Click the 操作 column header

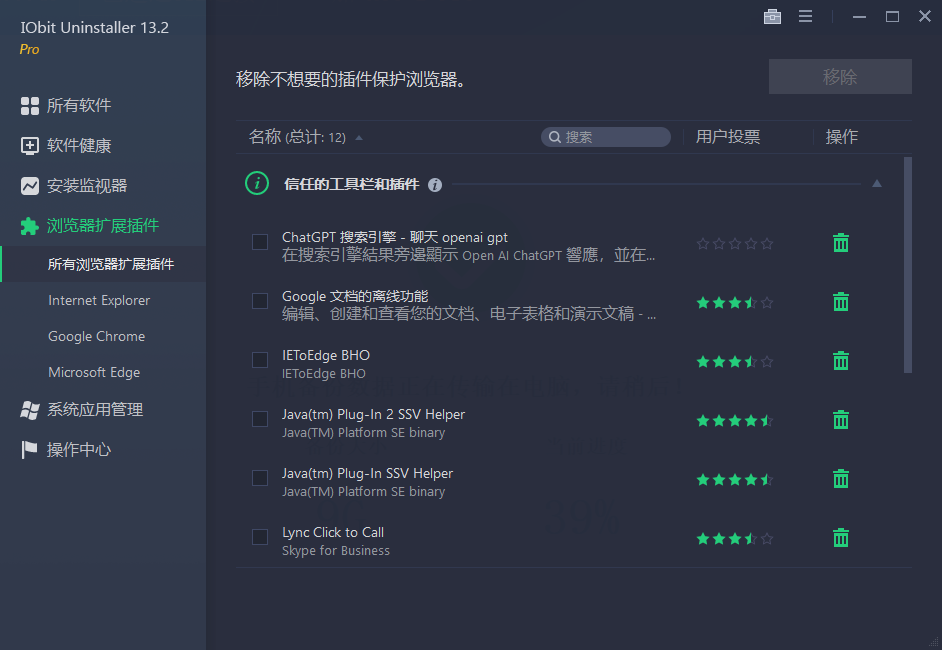click(x=841, y=137)
